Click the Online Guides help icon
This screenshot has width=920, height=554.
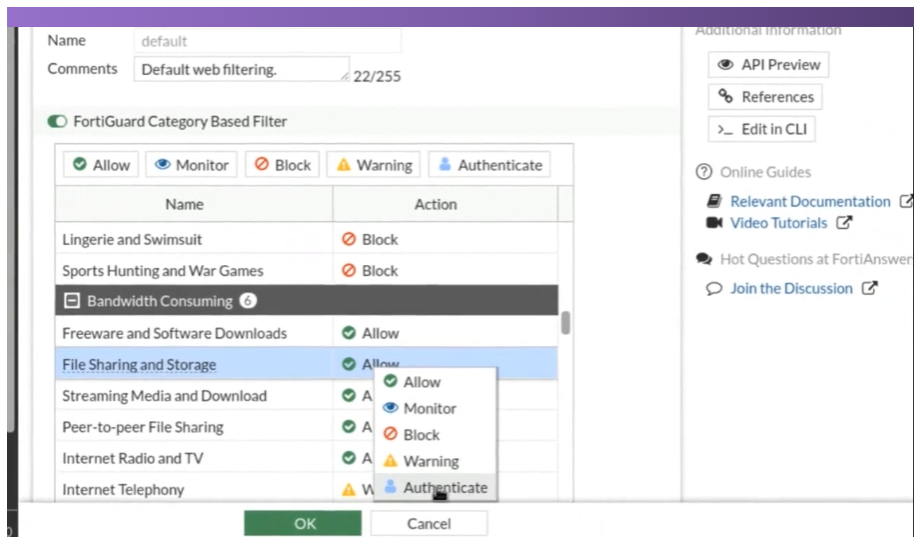703,172
